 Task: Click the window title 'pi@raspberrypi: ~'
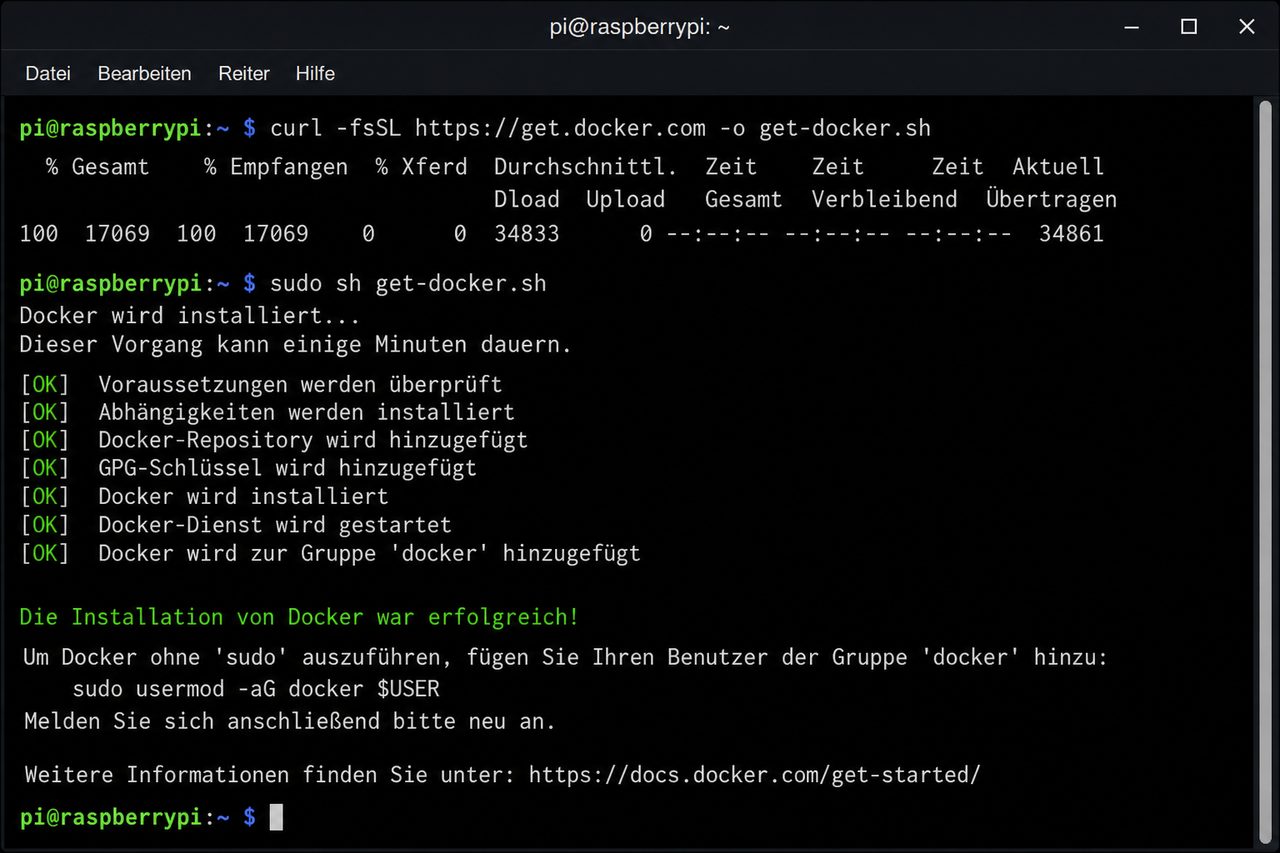pyautogui.click(x=640, y=27)
